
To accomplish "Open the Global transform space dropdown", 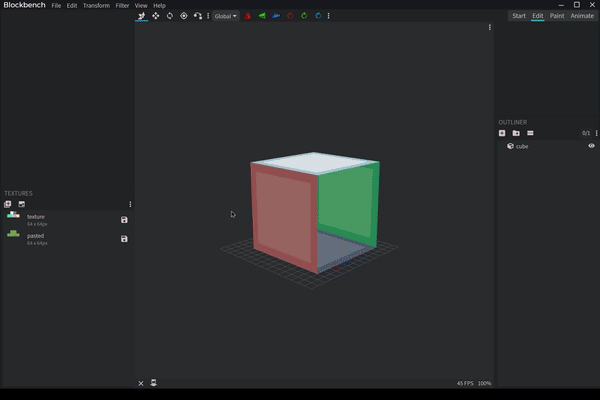I will pyautogui.click(x=226, y=16).
